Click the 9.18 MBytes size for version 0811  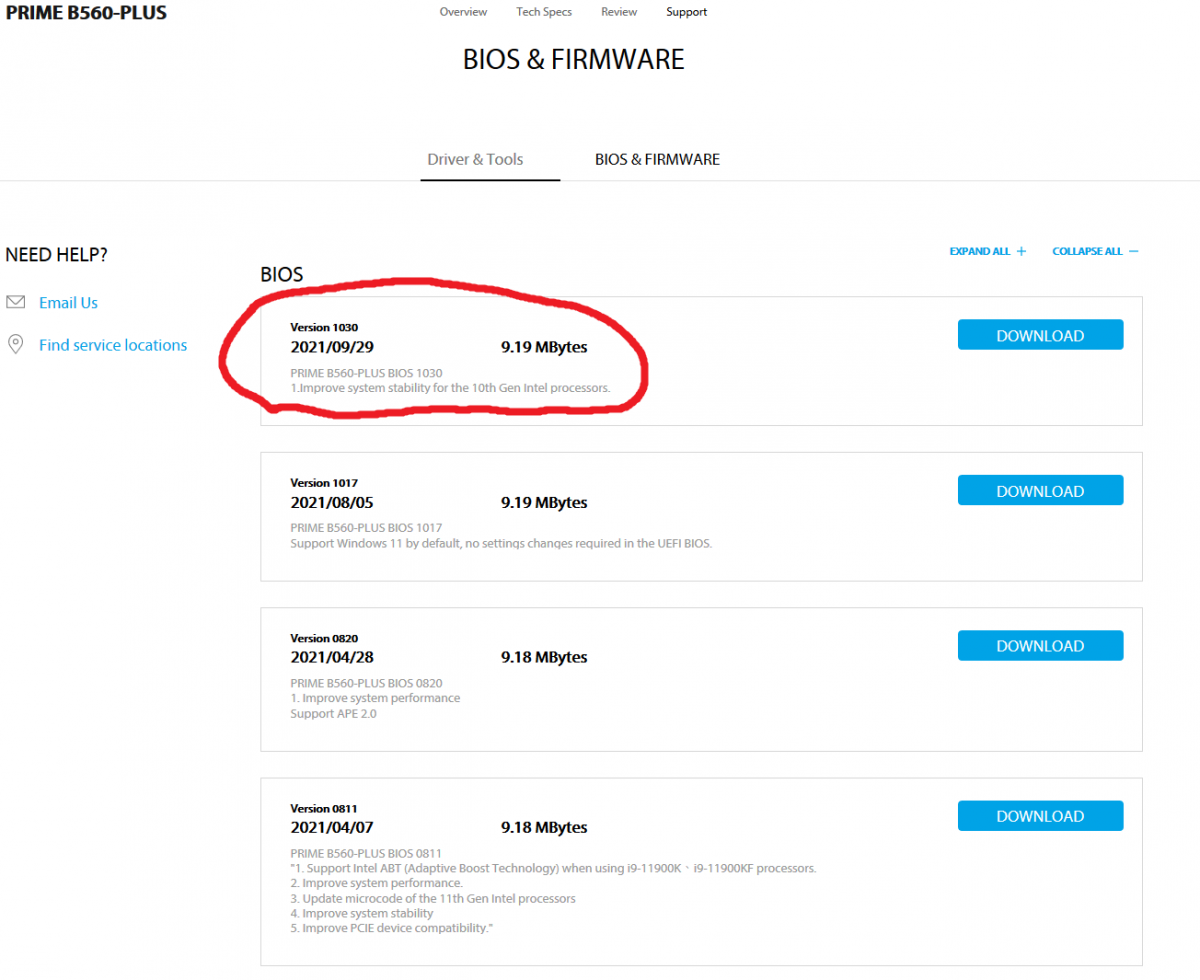544,827
